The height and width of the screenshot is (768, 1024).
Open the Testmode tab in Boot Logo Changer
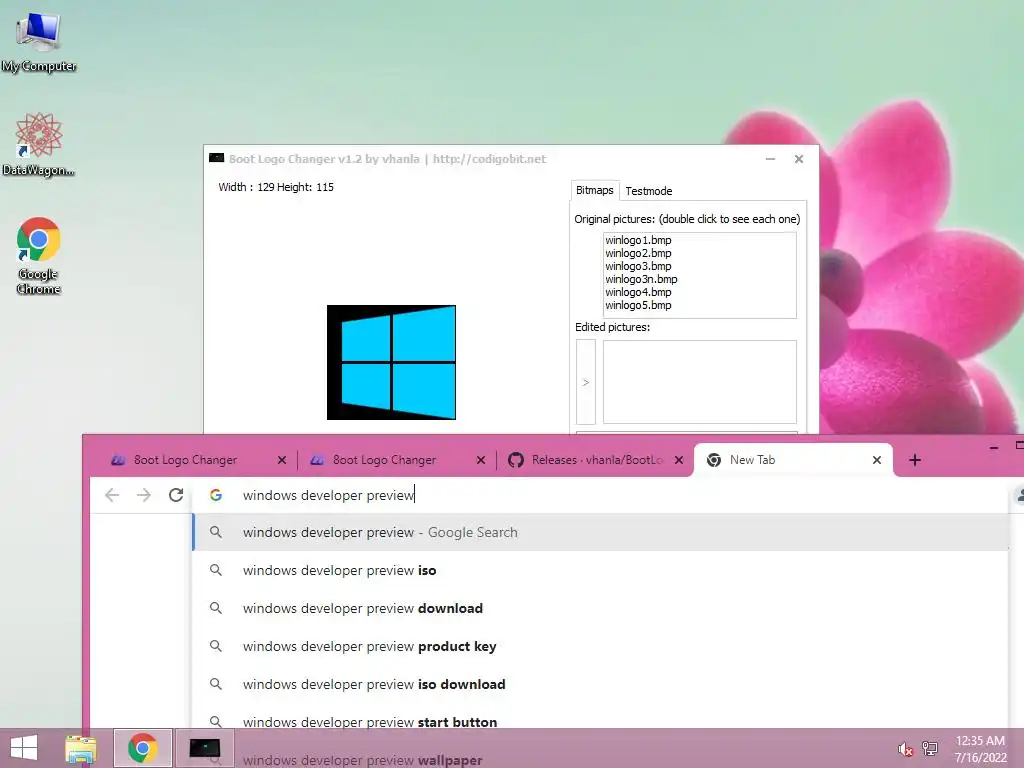tap(648, 191)
